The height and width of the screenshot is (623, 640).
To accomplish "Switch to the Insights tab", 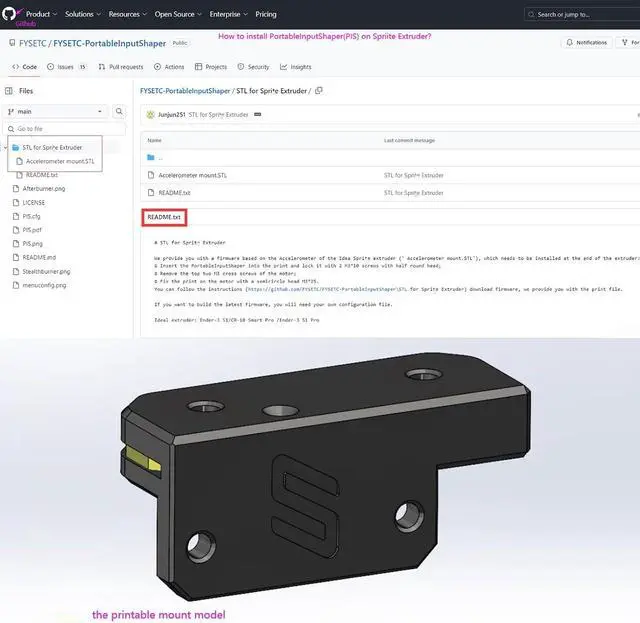I will [296, 67].
